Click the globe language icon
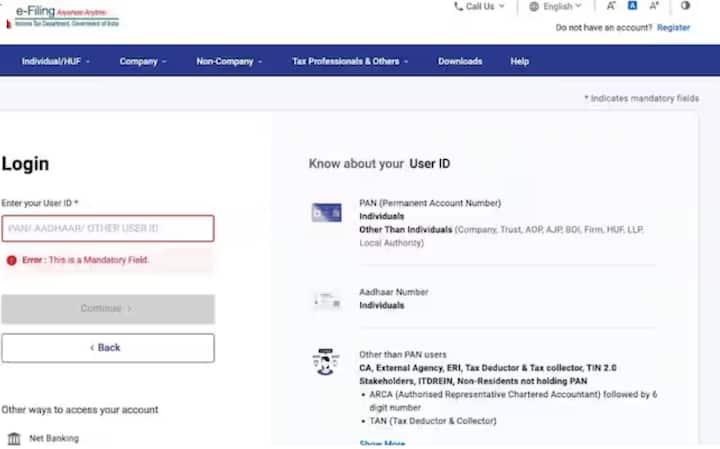 click(534, 6)
